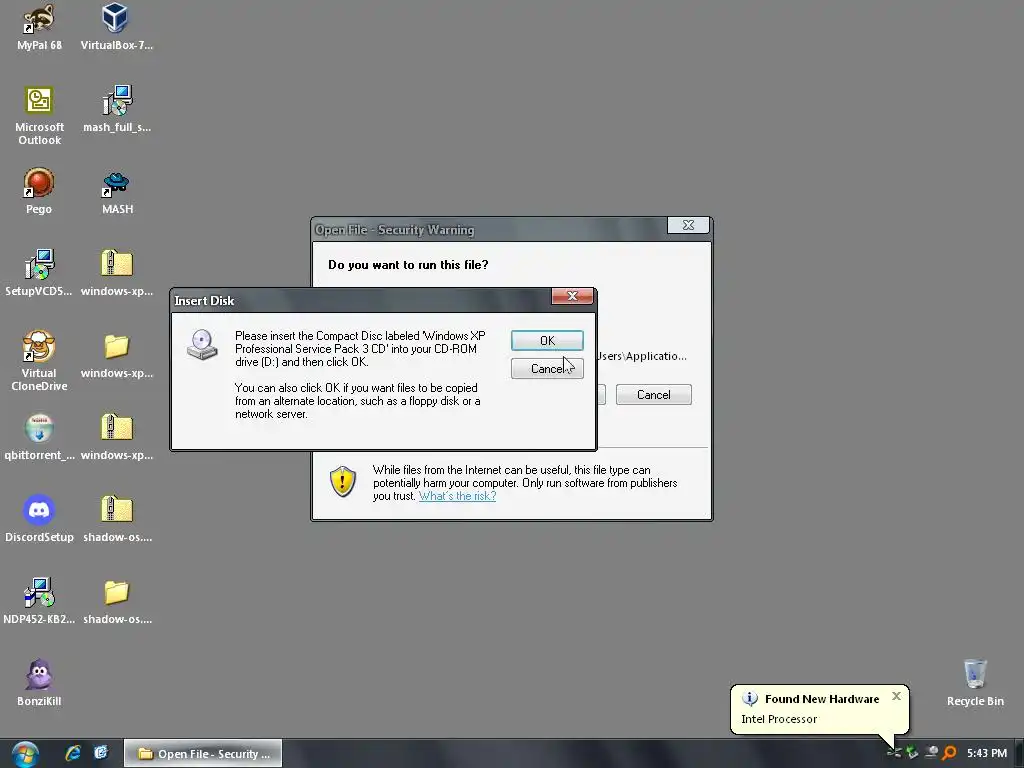The height and width of the screenshot is (768, 1024).
Task: Select the MASH shortcut icon
Action: point(117,191)
